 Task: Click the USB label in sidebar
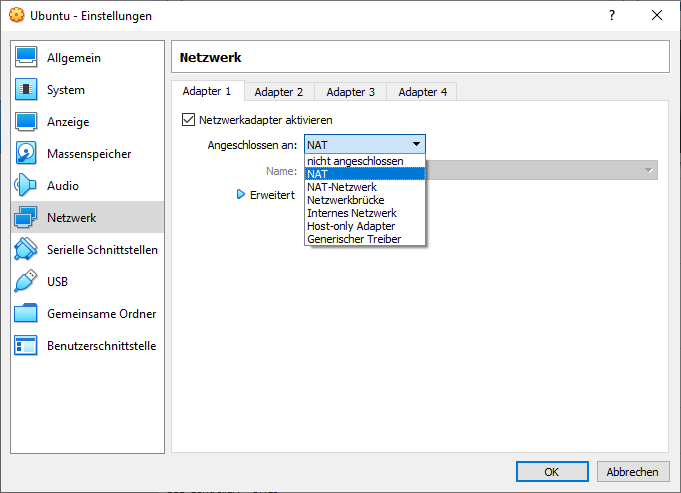point(57,281)
